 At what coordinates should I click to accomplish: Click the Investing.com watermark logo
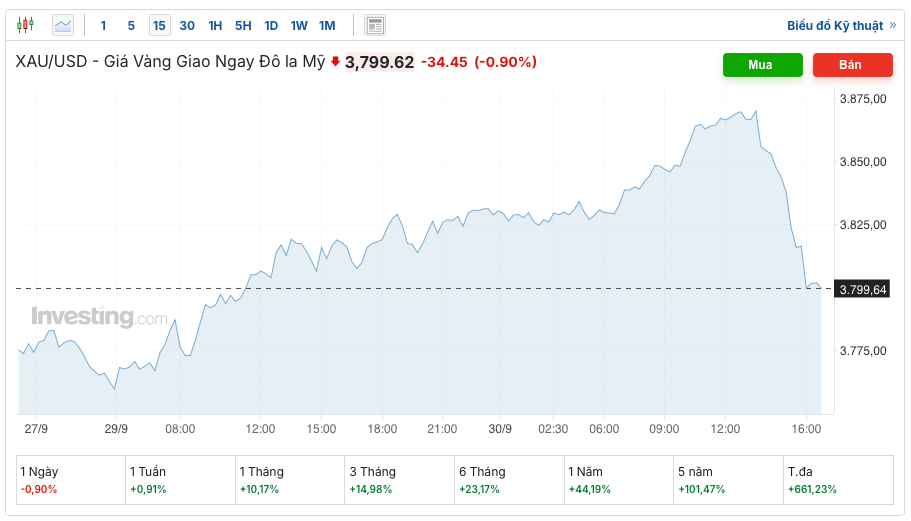pyautogui.click(x=99, y=317)
